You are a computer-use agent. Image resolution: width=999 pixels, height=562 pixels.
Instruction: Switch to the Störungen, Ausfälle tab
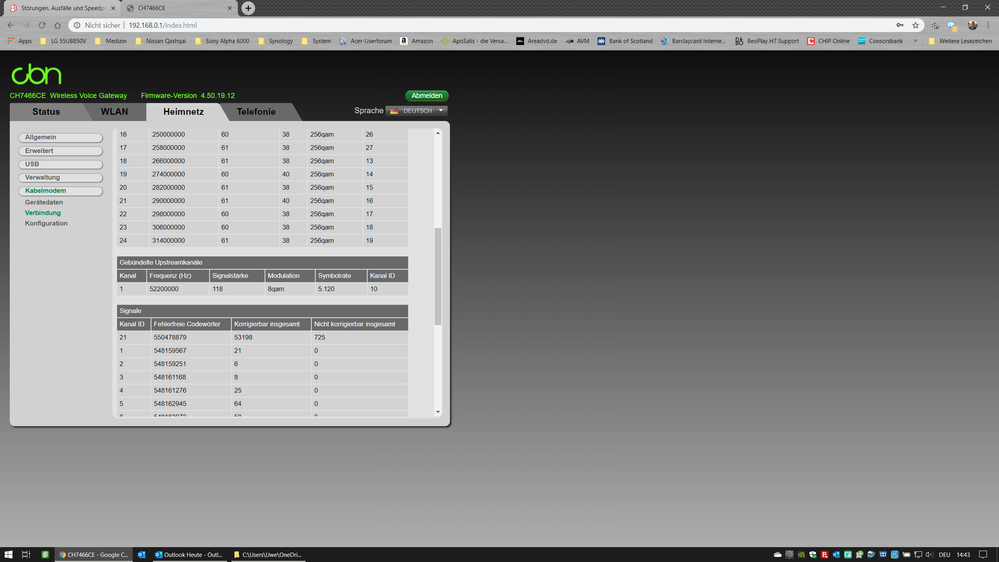click(x=62, y=8)
